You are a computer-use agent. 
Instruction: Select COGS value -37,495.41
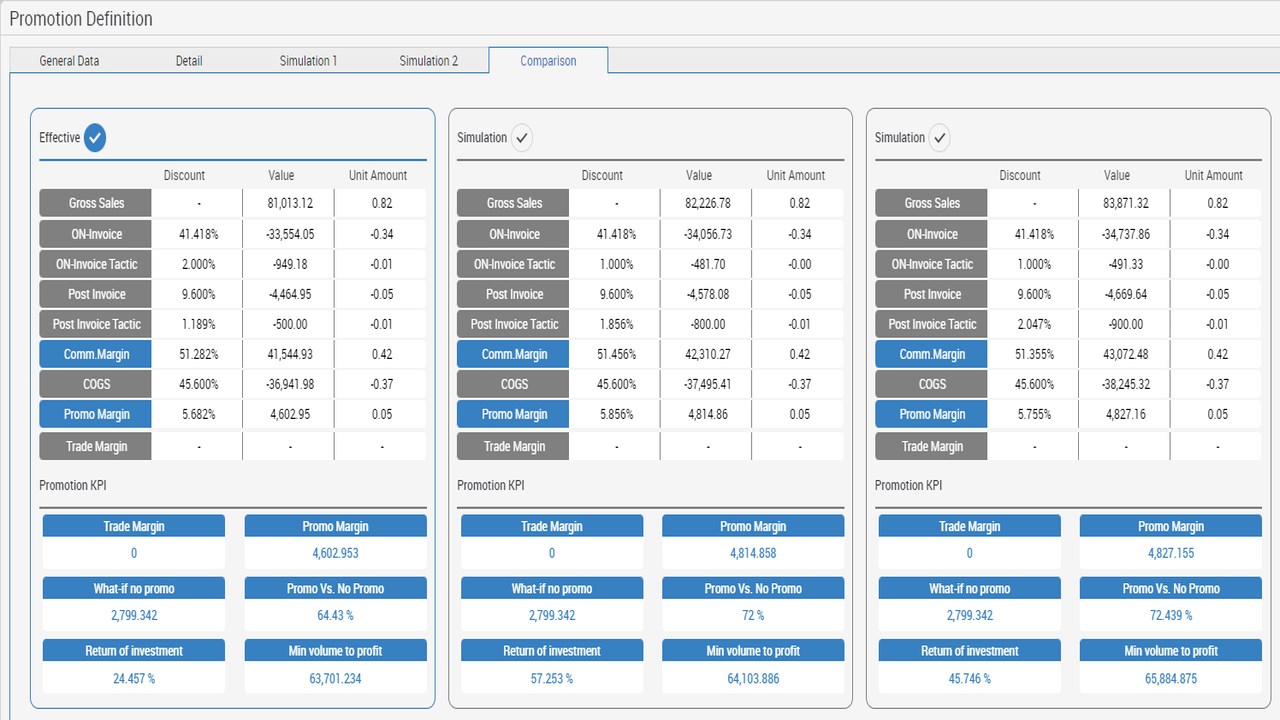706,384
